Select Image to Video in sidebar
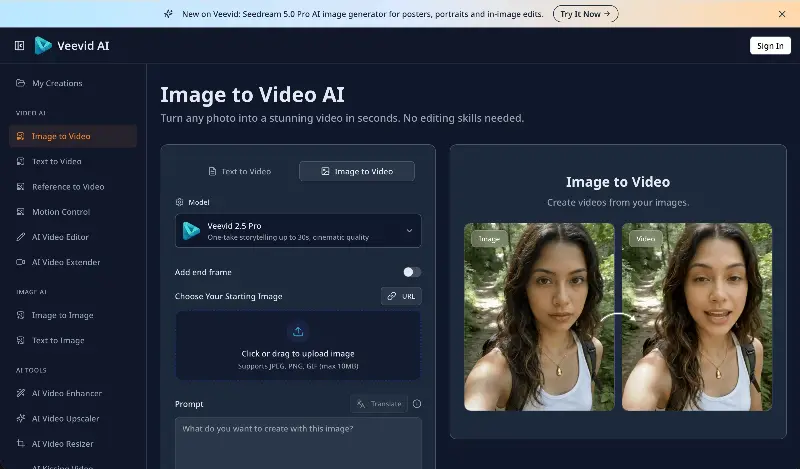 coord(73,136)
